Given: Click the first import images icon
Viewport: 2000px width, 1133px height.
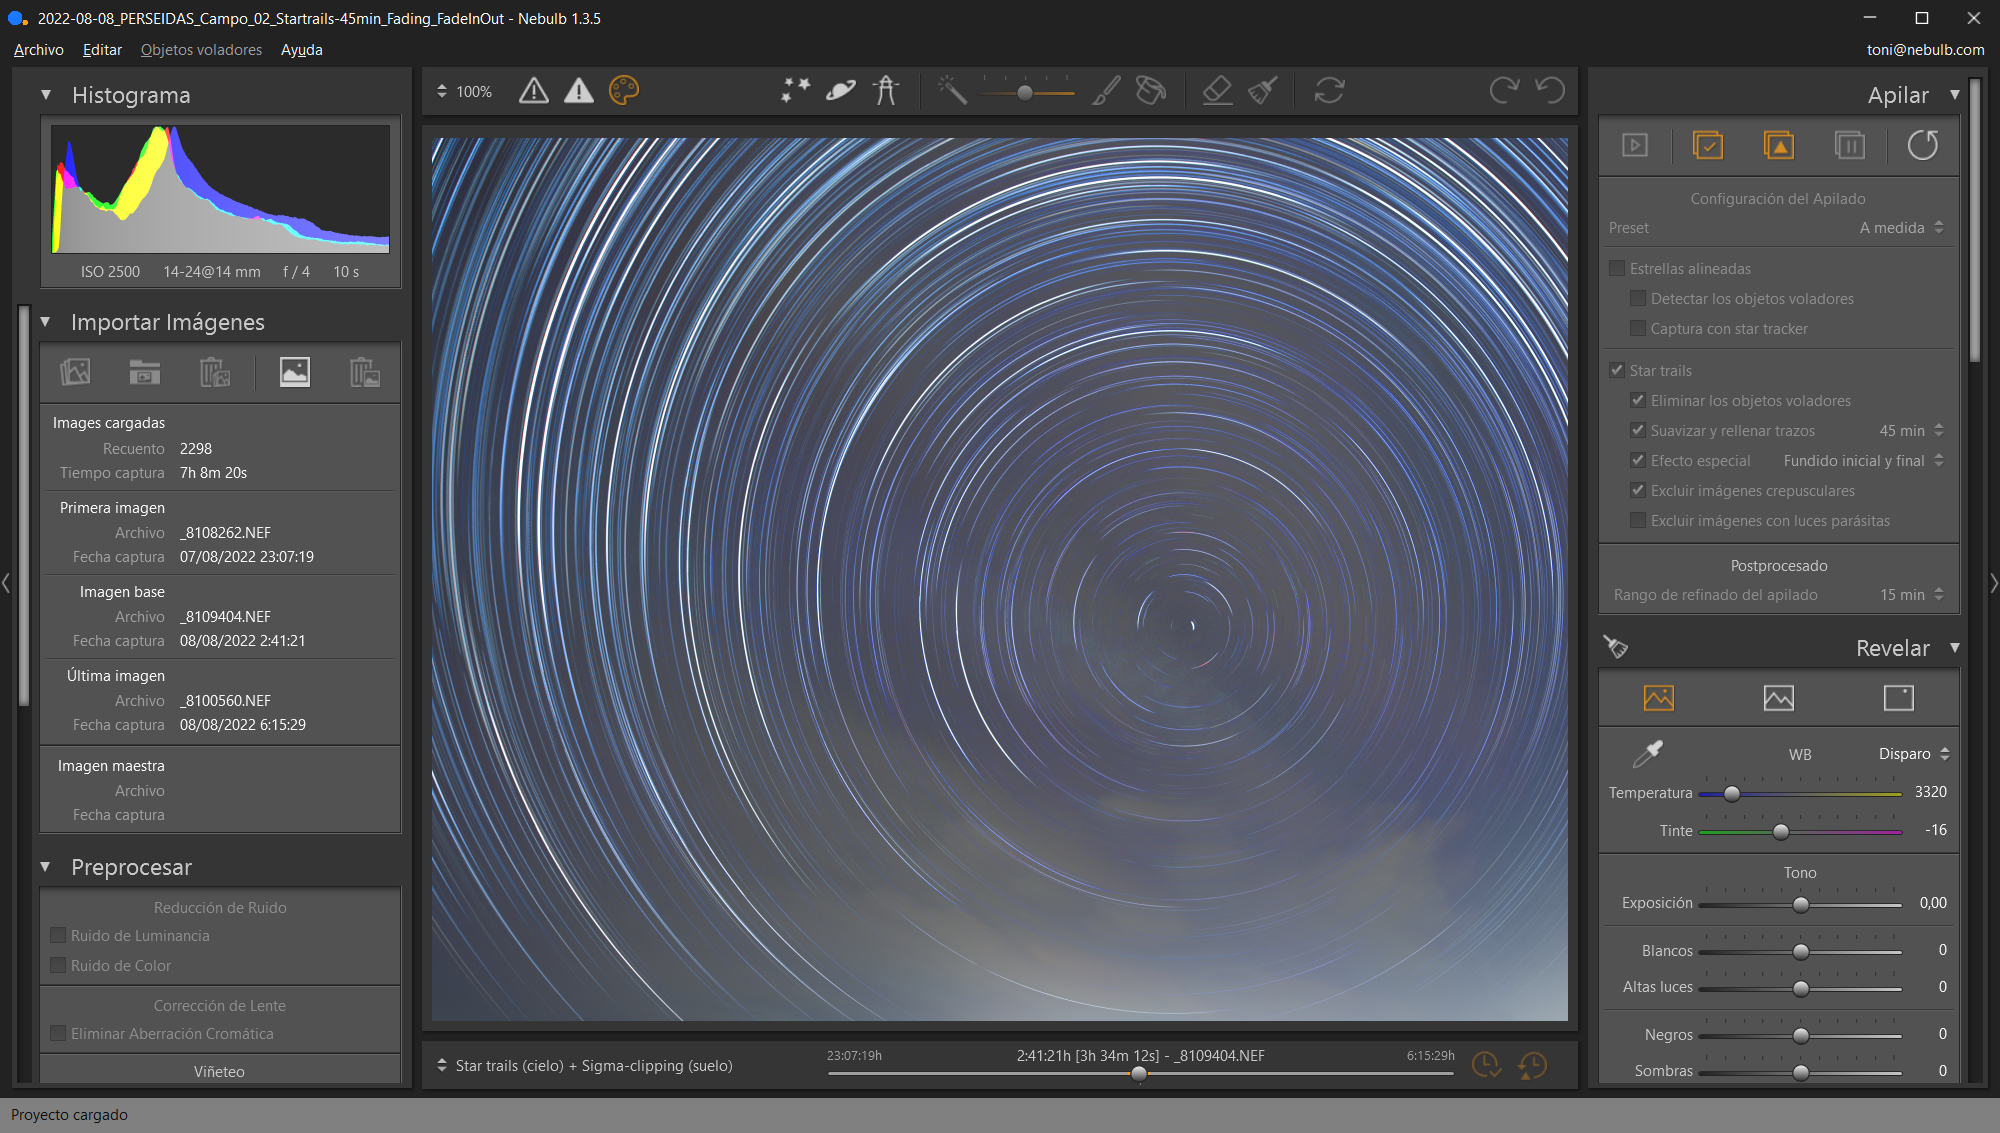Looking at the screenshot, I should click(x=75, y=372).
